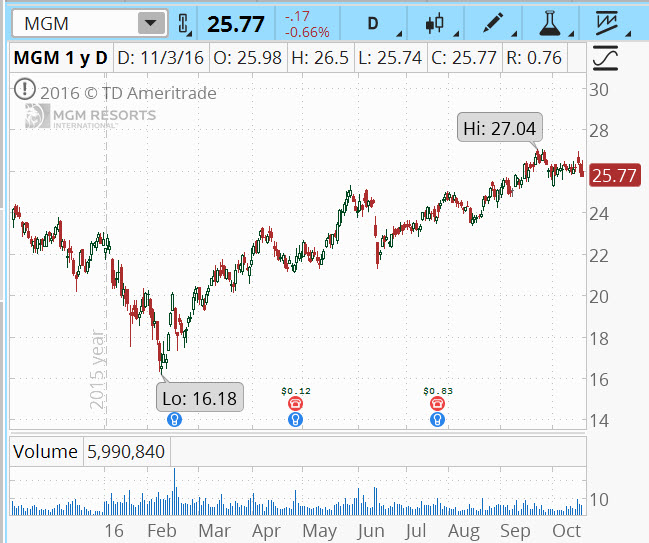This screenshot has width=649, height=543.
Task: Click the Lo: 16.18 price bubble
Action: click(200, 397)
